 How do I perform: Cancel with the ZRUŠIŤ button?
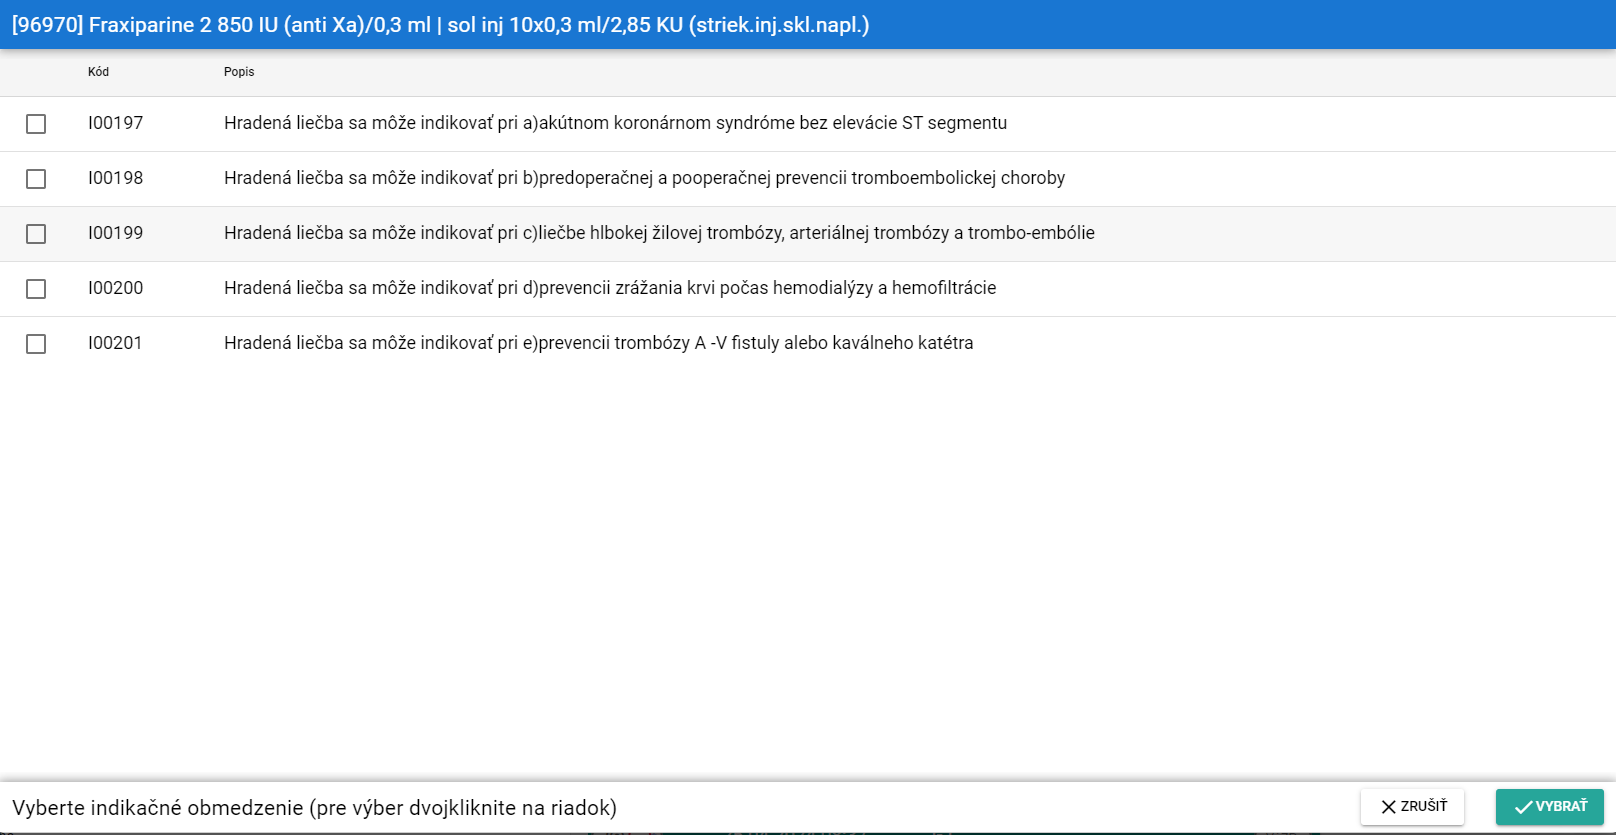[x=1412, y=807]
